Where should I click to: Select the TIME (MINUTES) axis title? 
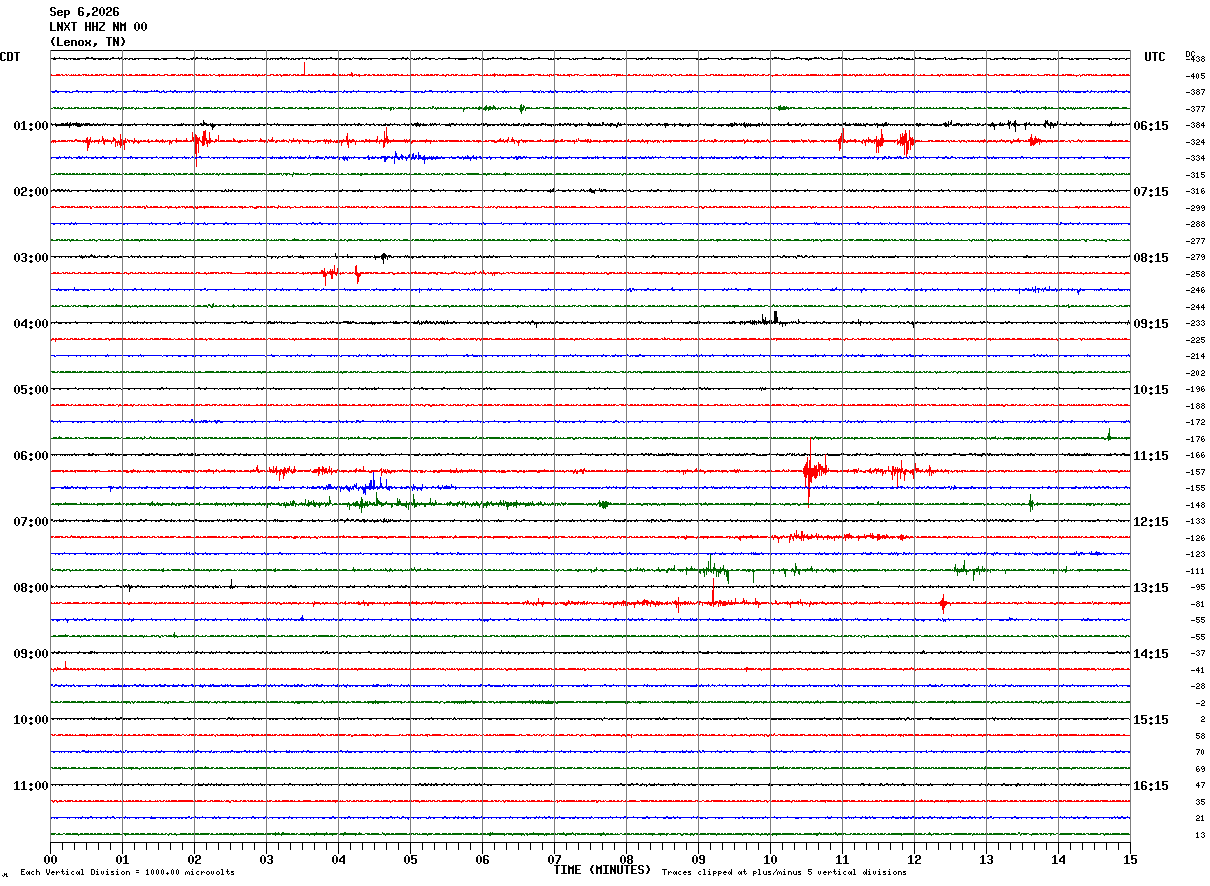[602, 870]
